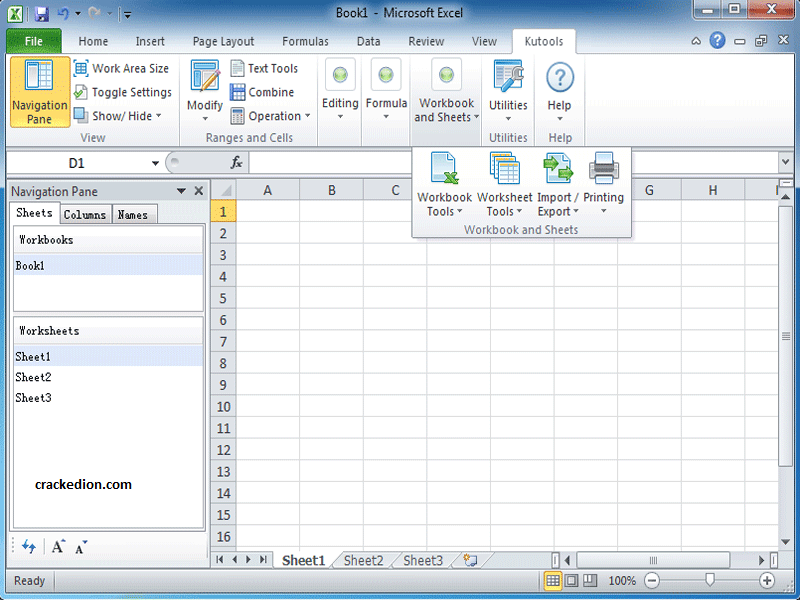Click Toggle Settings in View group

[122, 92]
